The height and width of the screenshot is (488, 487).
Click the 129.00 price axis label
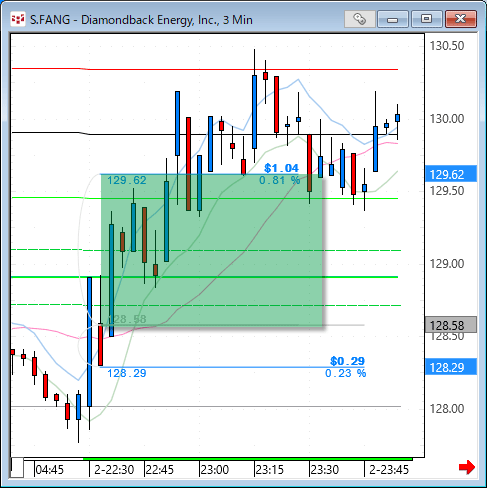coord(447,264)
